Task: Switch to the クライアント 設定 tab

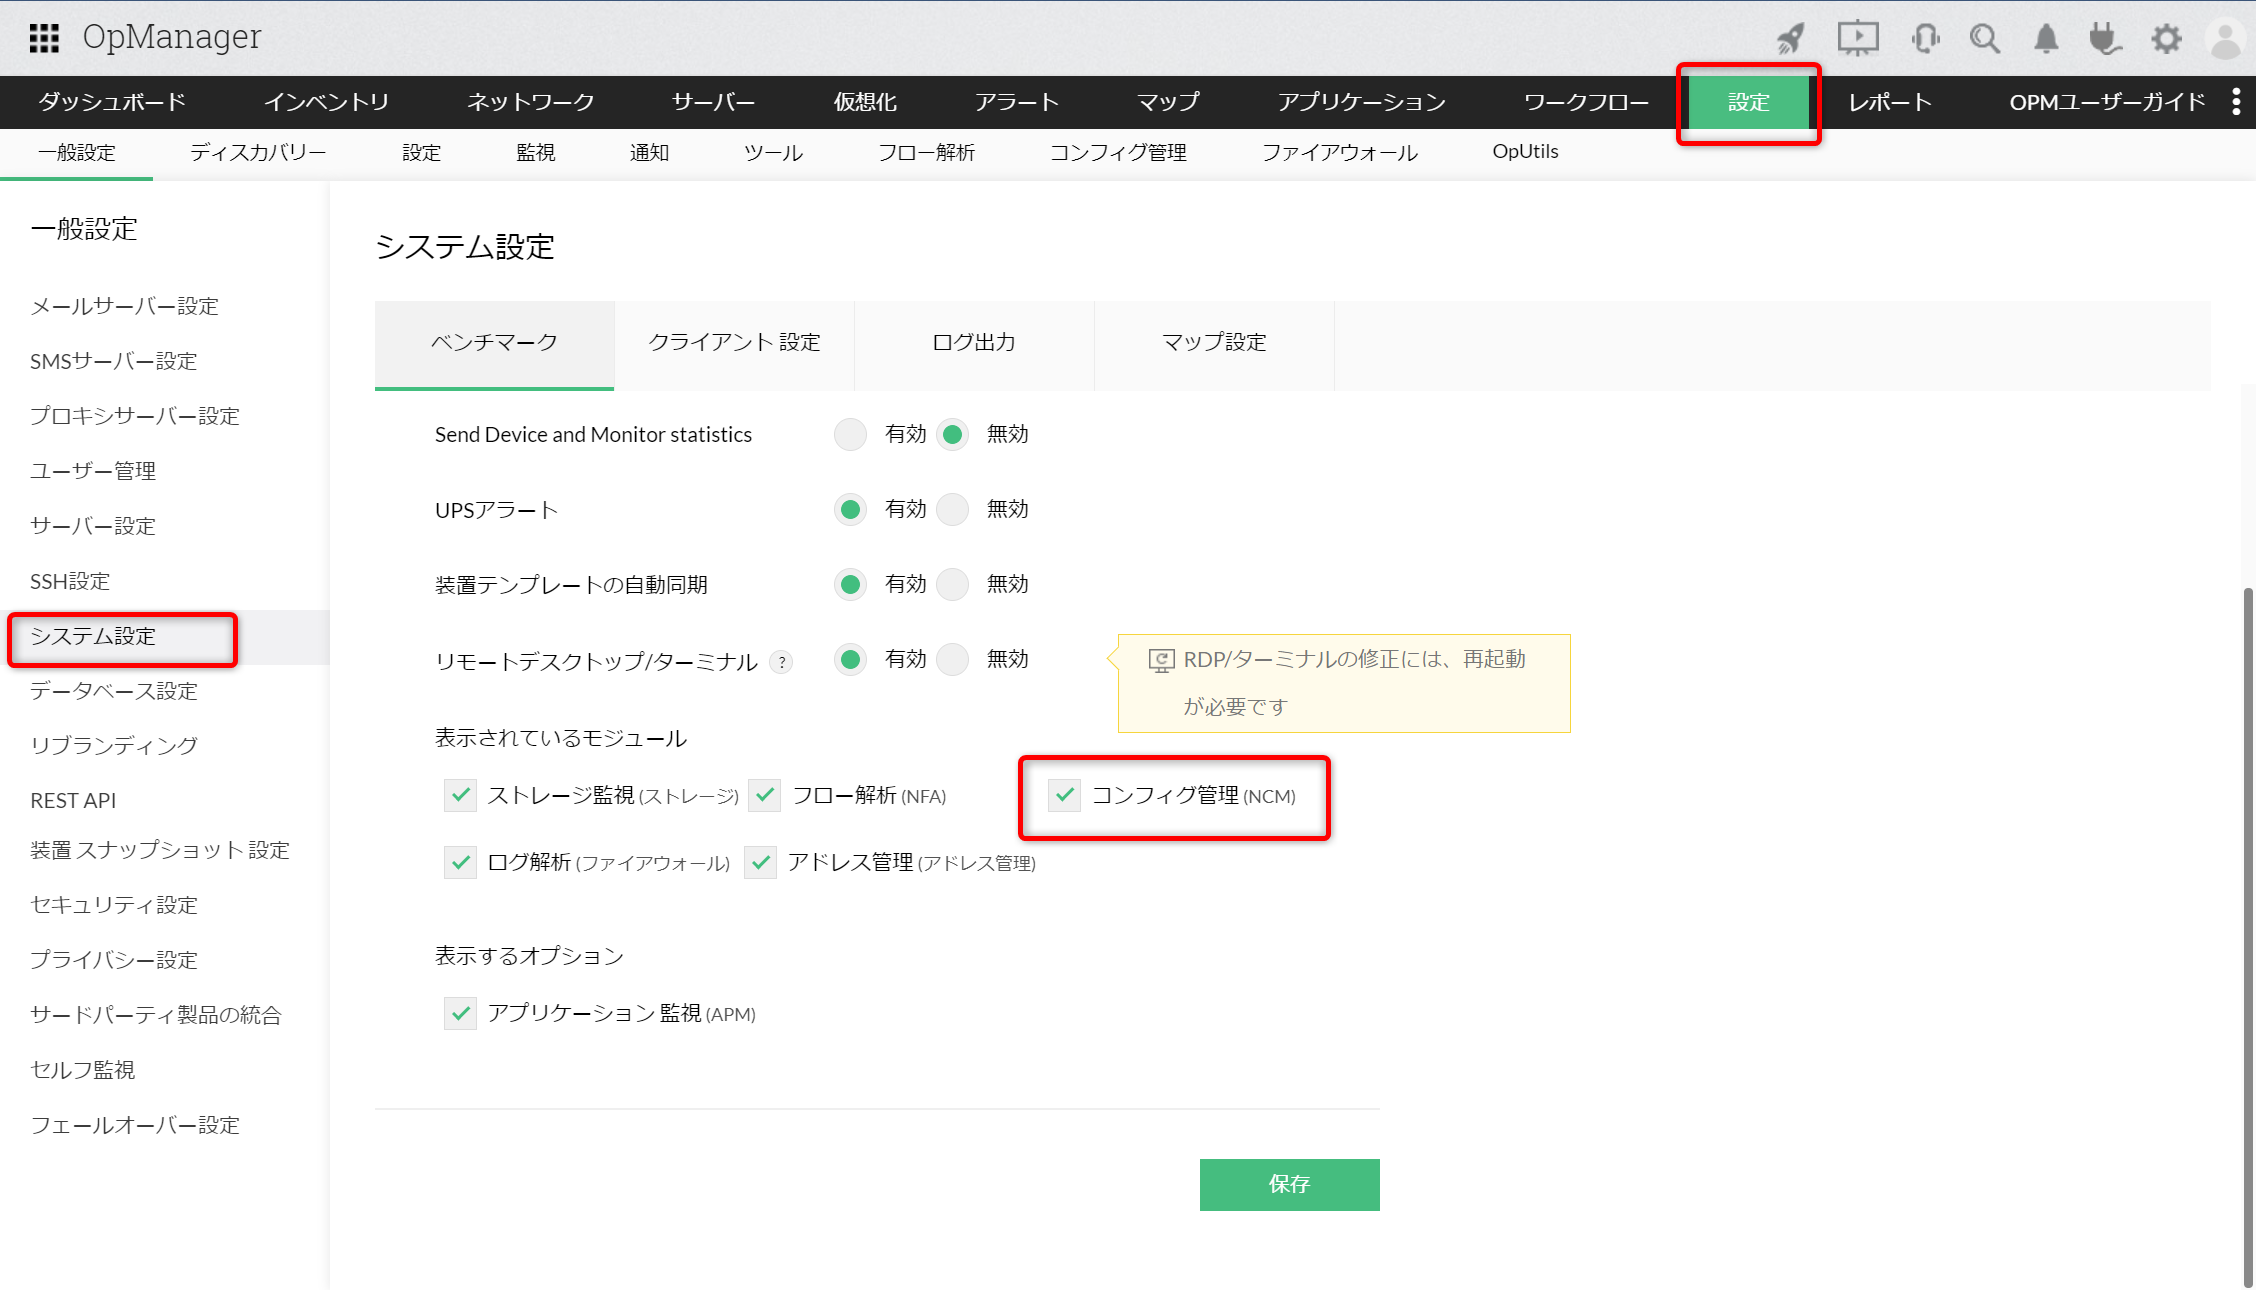Action: [735, 342]
